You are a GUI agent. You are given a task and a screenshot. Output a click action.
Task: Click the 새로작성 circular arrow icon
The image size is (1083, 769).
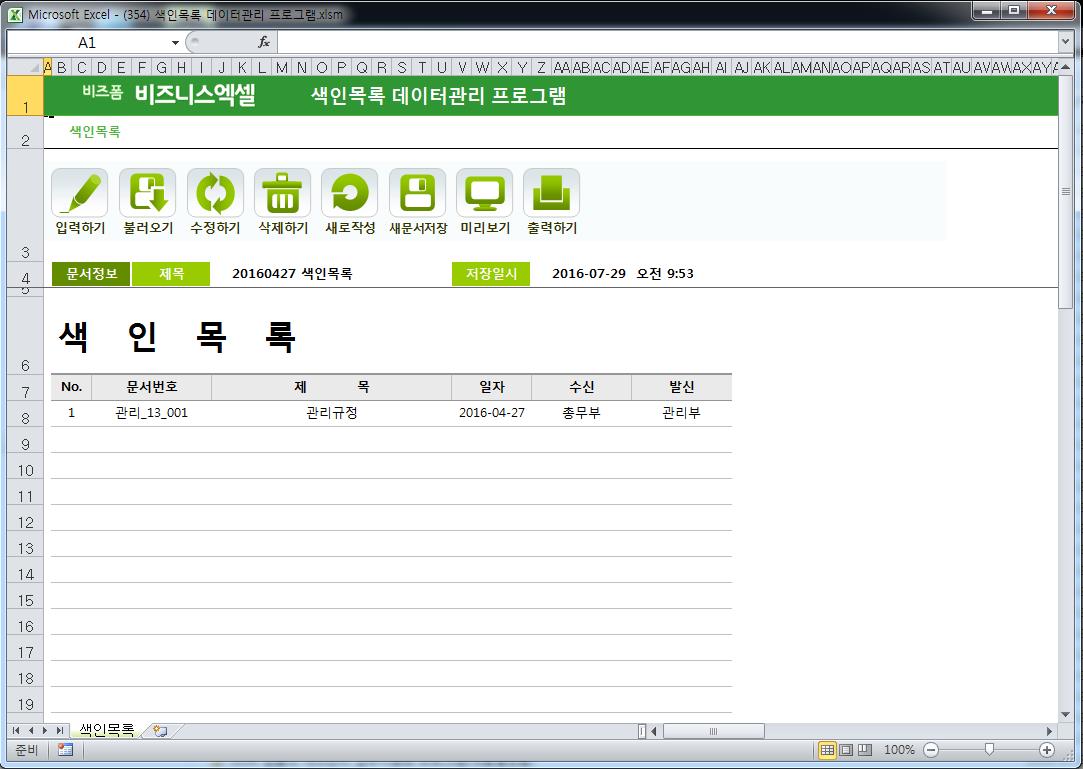pyautogui.click(x=349, y=193)
